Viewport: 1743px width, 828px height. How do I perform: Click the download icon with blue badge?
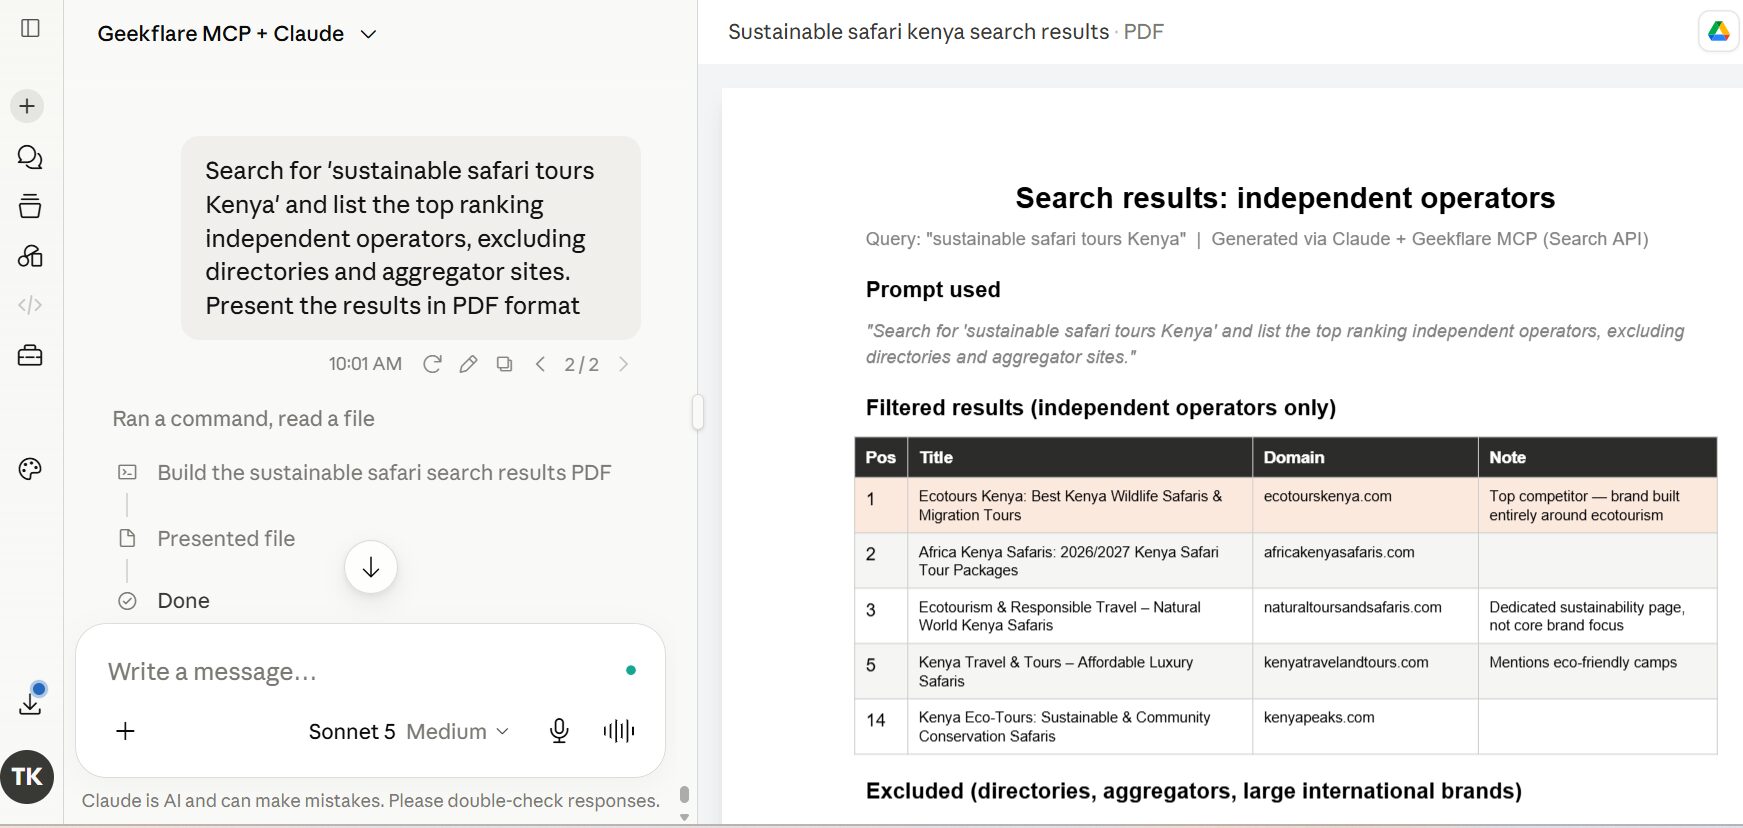(31, 700)
